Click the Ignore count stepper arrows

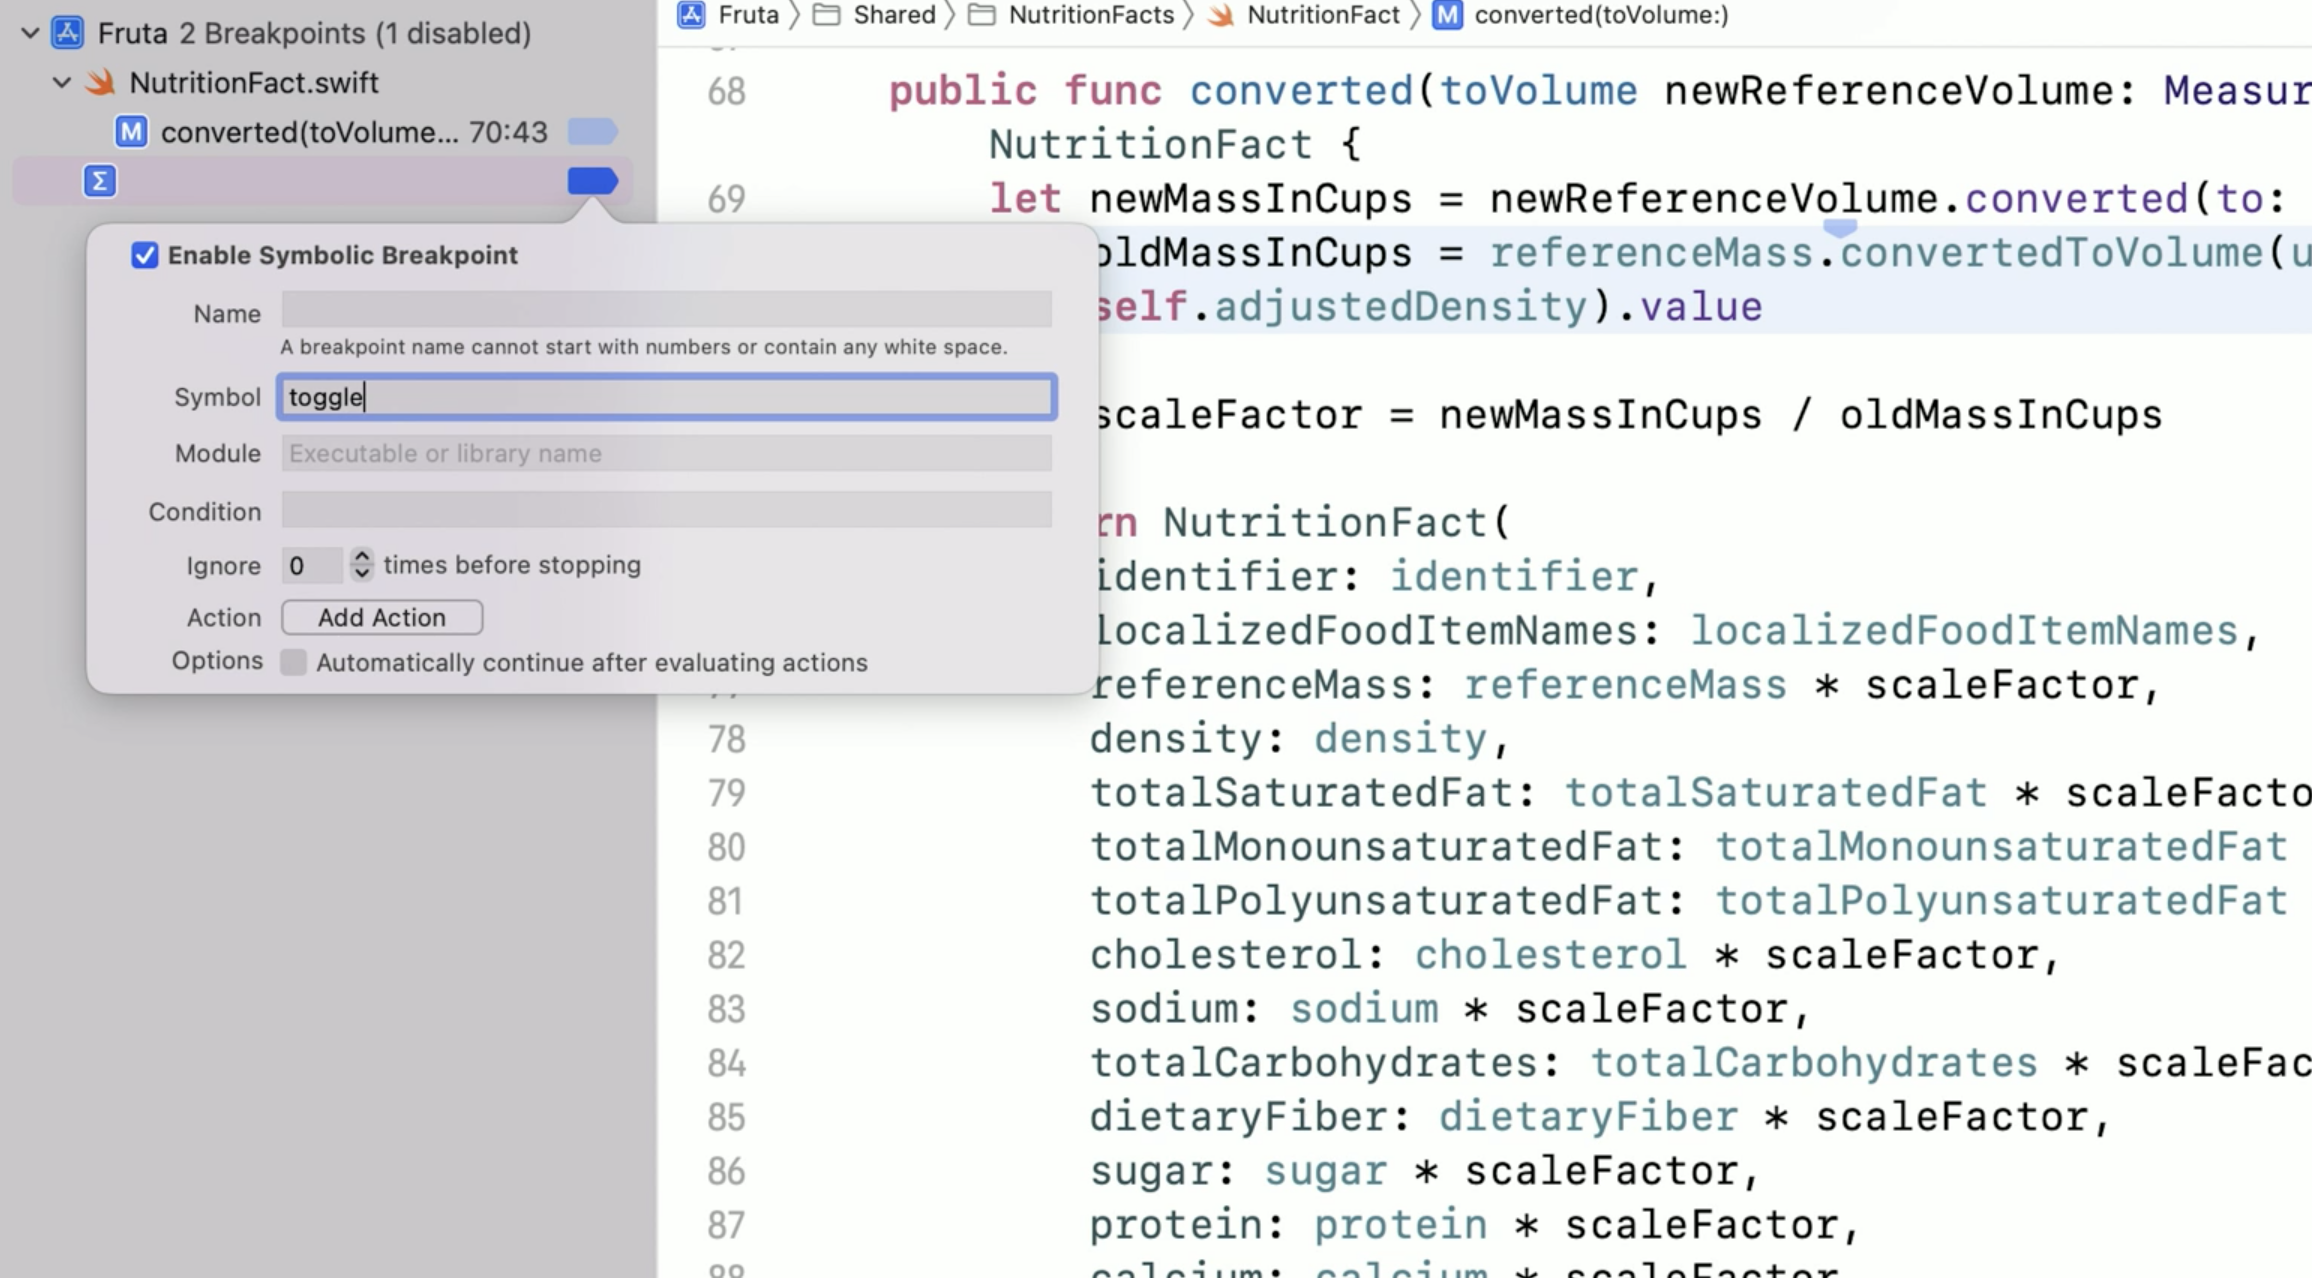tap(361, 565)
